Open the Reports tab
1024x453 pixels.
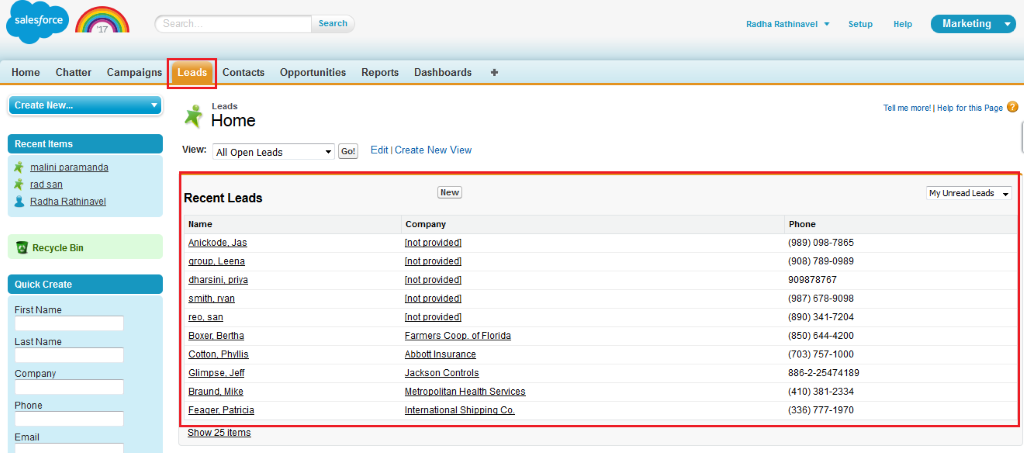(x=380, y=72)
